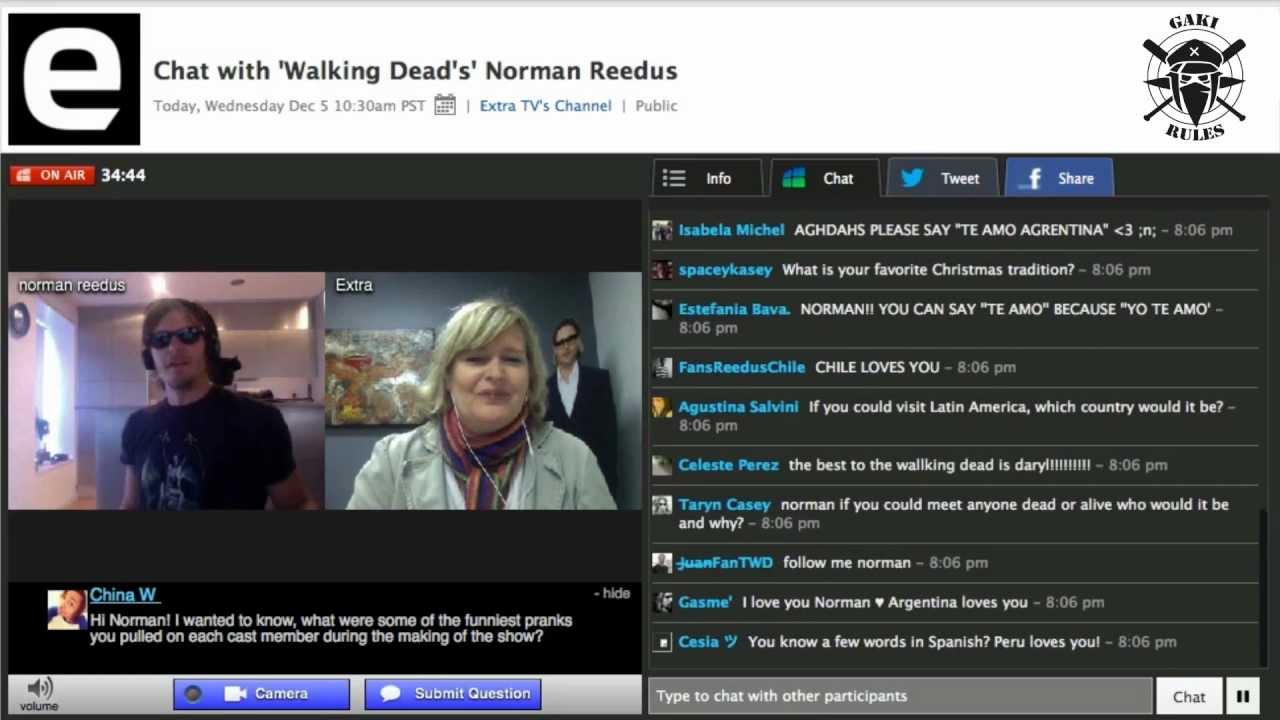View China W's avatar in question box
1280x720 pixels.
point(67,609)
